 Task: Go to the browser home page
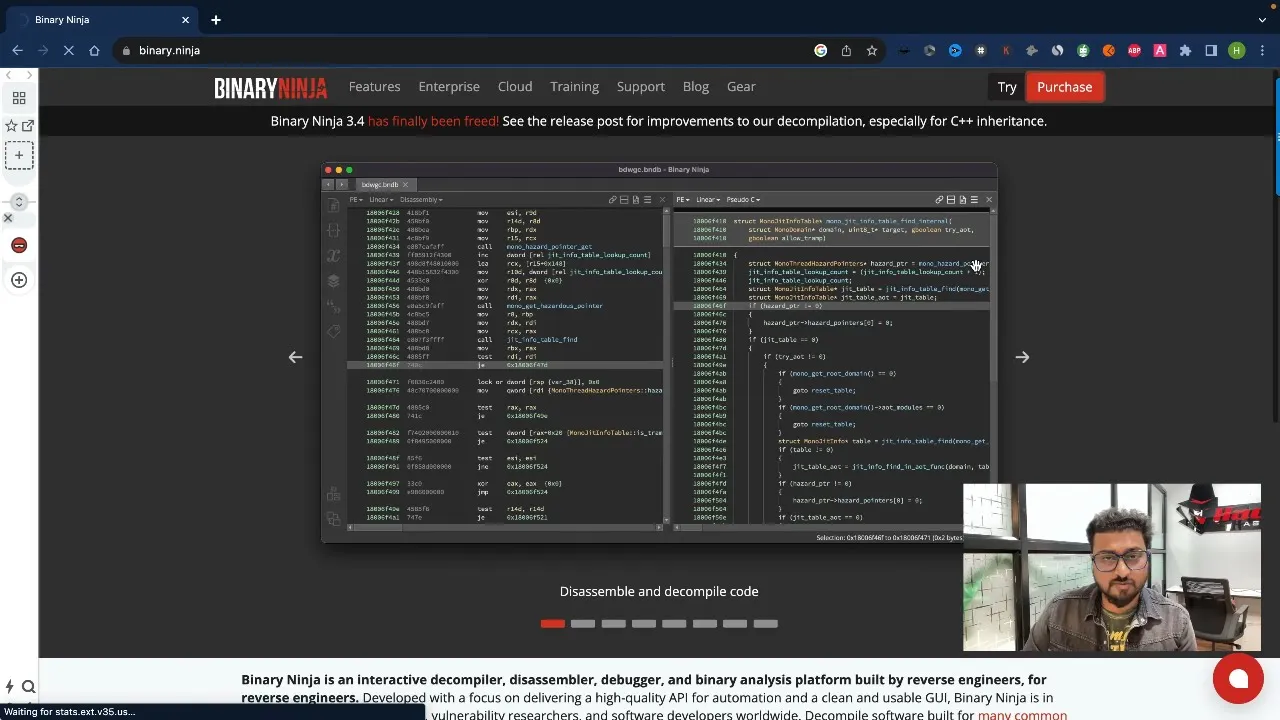tap(94, 50)
